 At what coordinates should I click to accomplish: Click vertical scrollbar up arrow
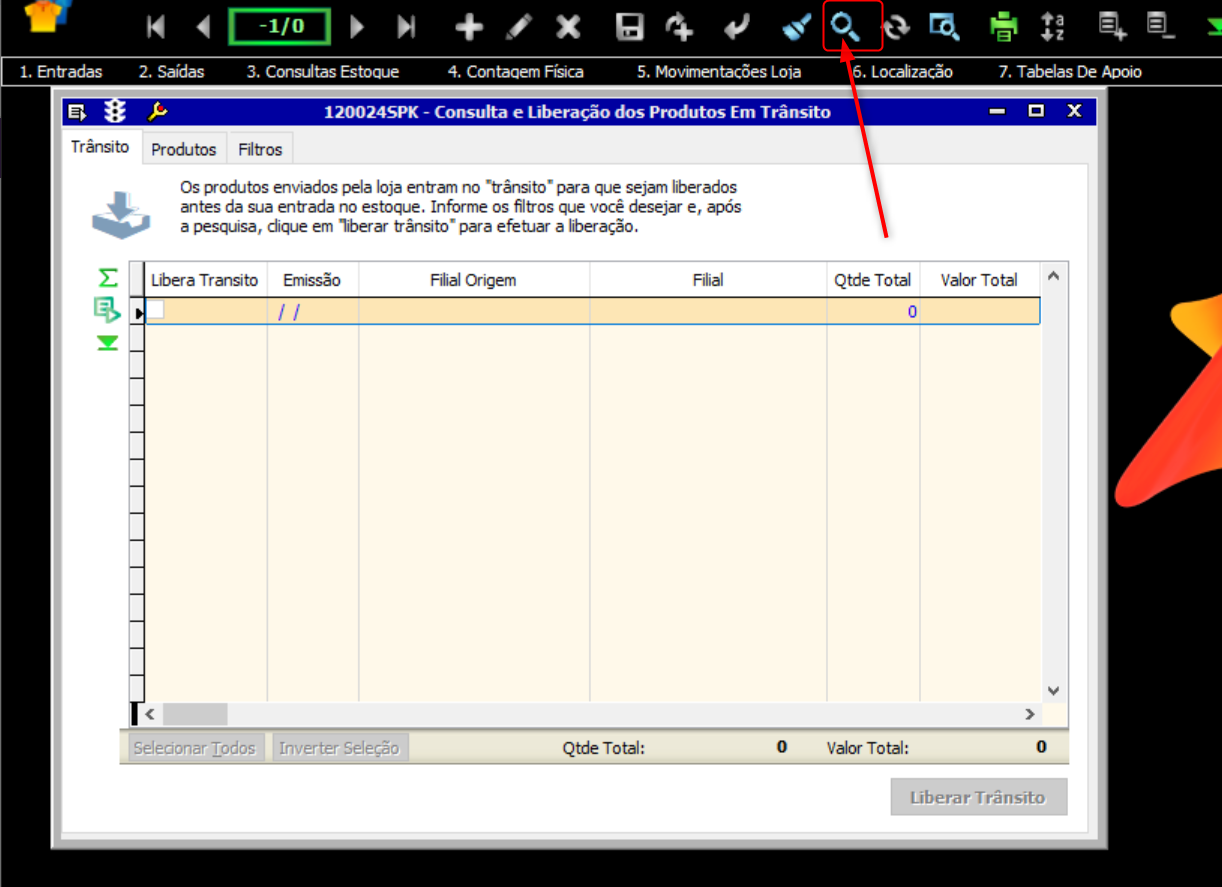pyautogui.click(x=1053, y=276)
